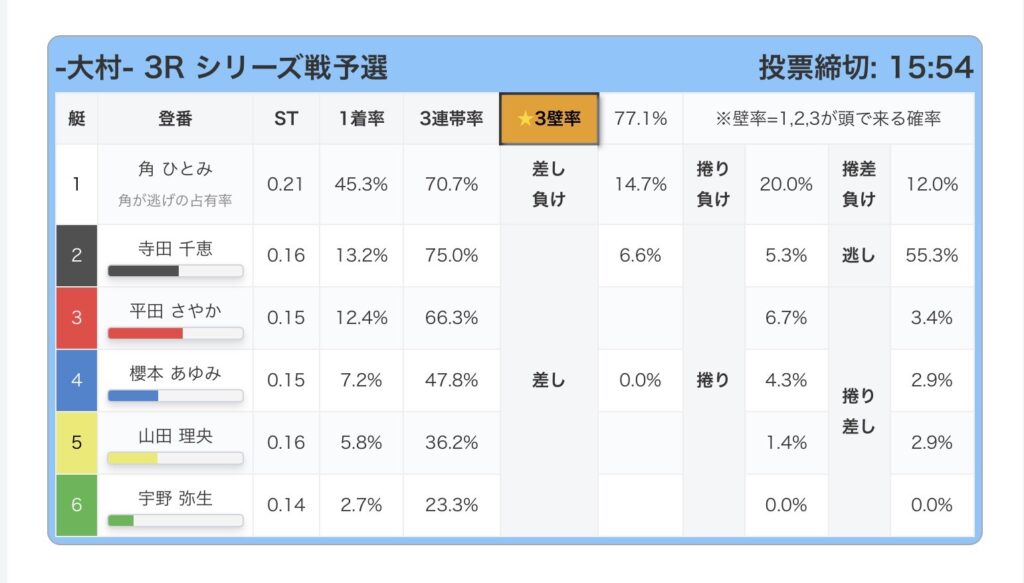Click the 投票締切 15:54 deadline text
The height and width of the screenshot is (583, 1024).
coord(865,67)
